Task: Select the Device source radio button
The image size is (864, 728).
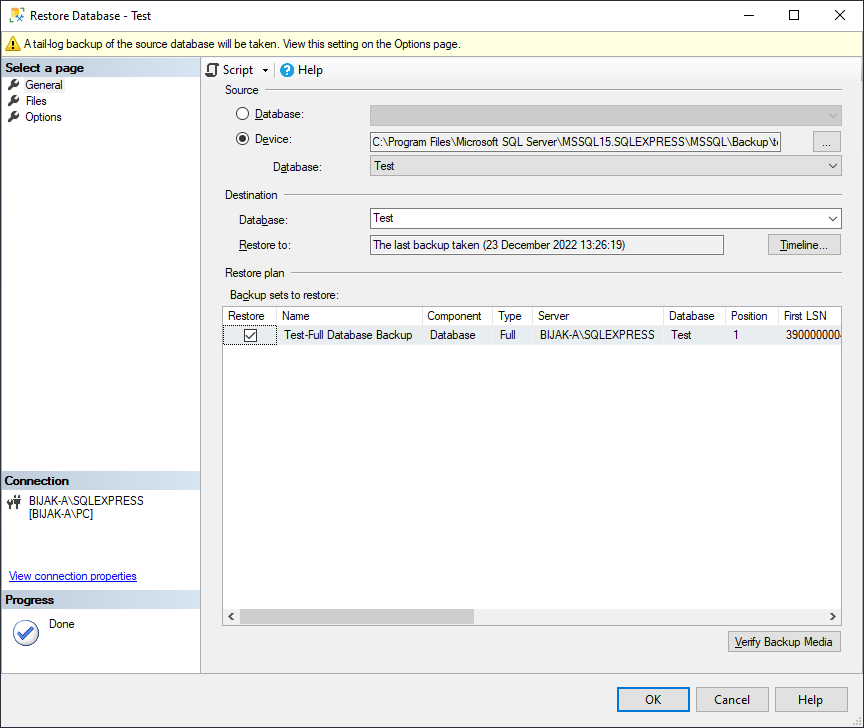Action: (241, 139)
